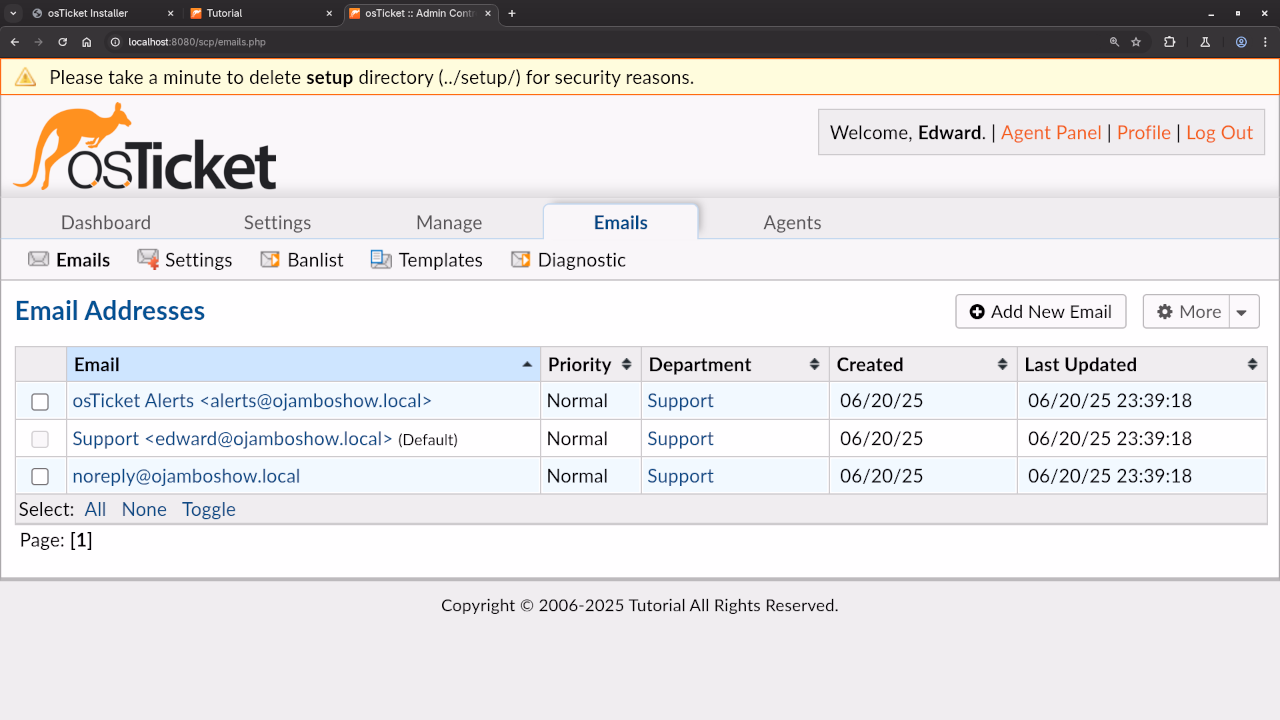Open the tab search dropdown arrow
The height and width of the screenshot is (720, 1280).
14,13
